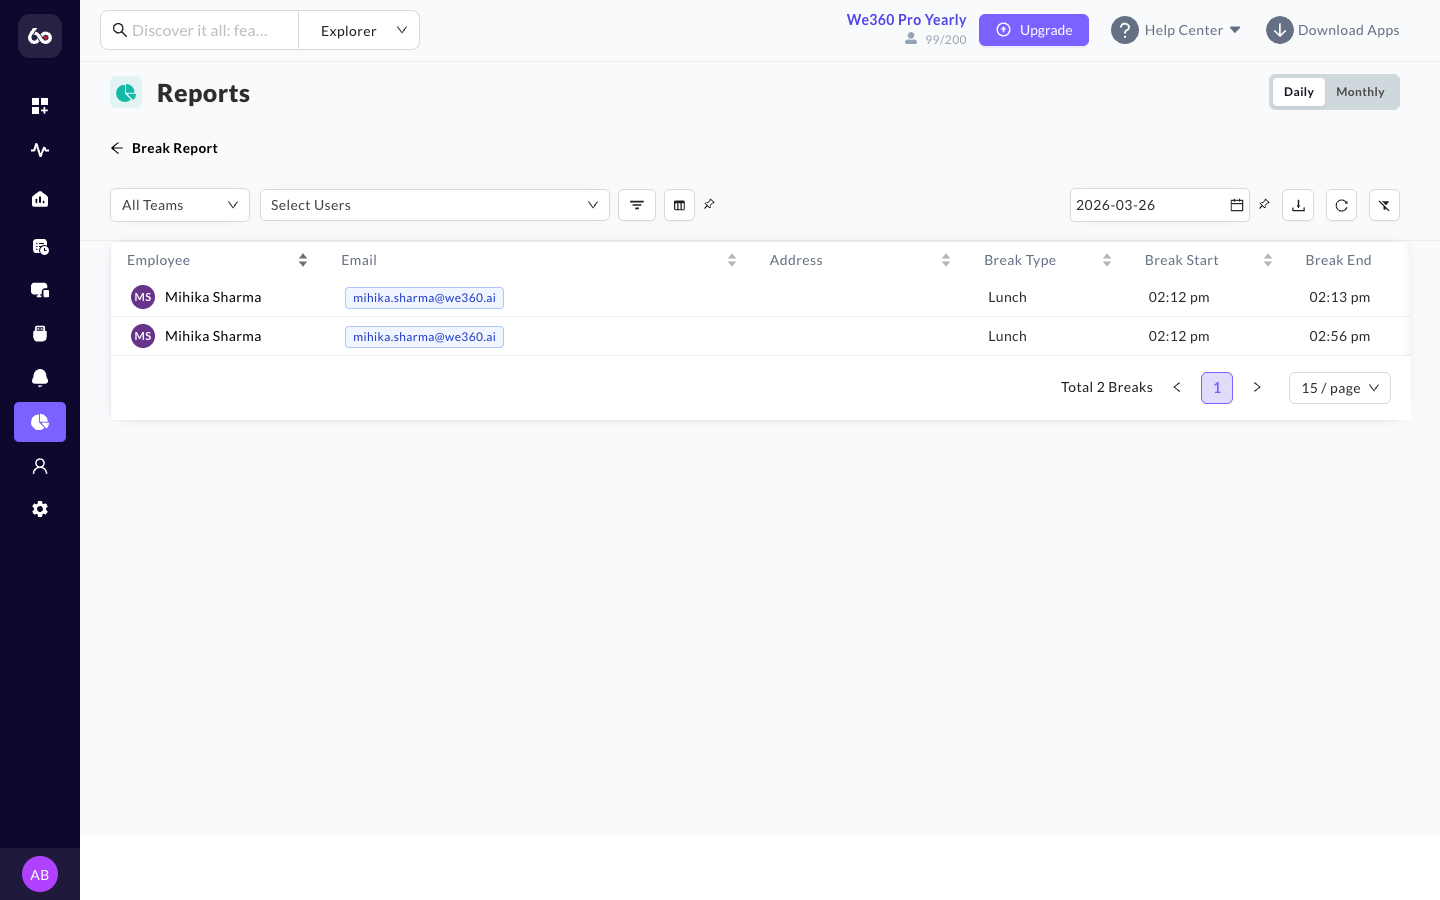Open the activity pulse icon in sidebar

[40, 150]
